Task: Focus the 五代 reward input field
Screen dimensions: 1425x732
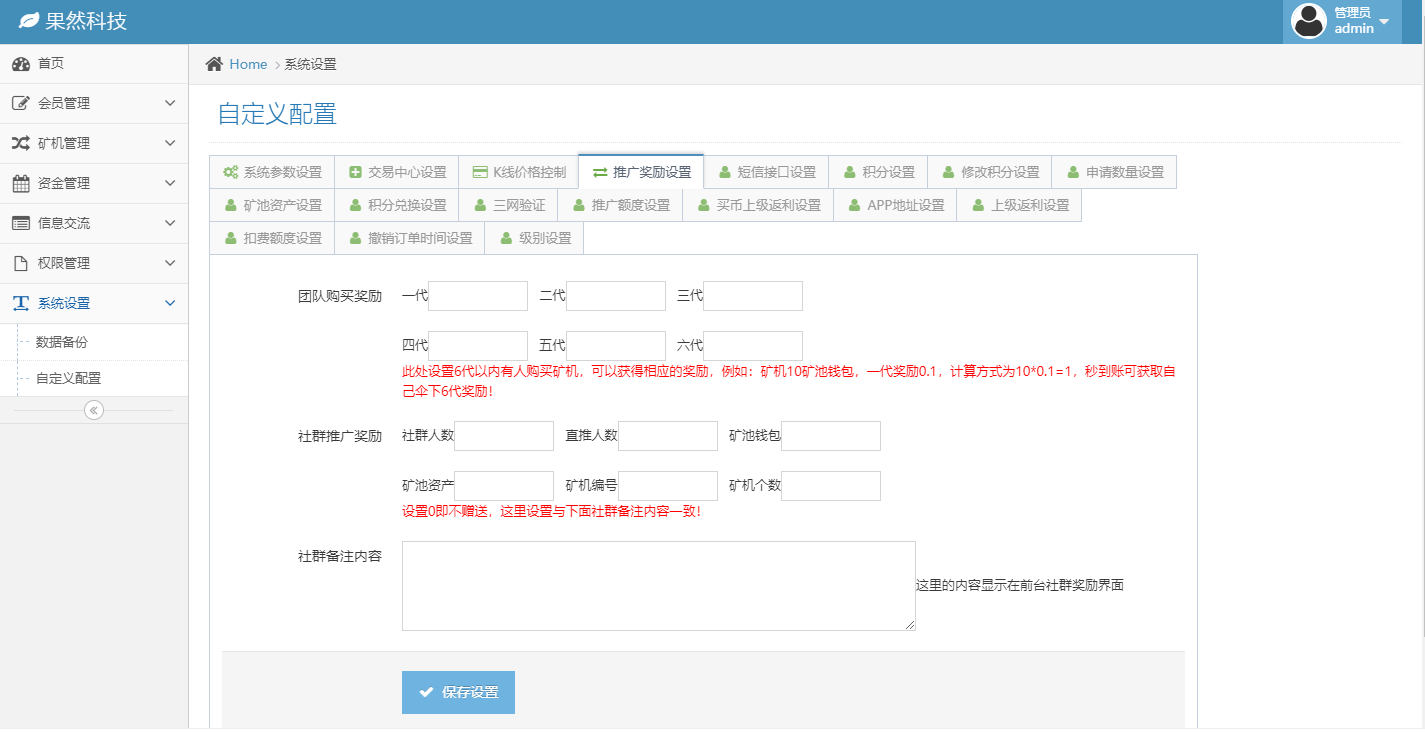Action: (616, 346)
